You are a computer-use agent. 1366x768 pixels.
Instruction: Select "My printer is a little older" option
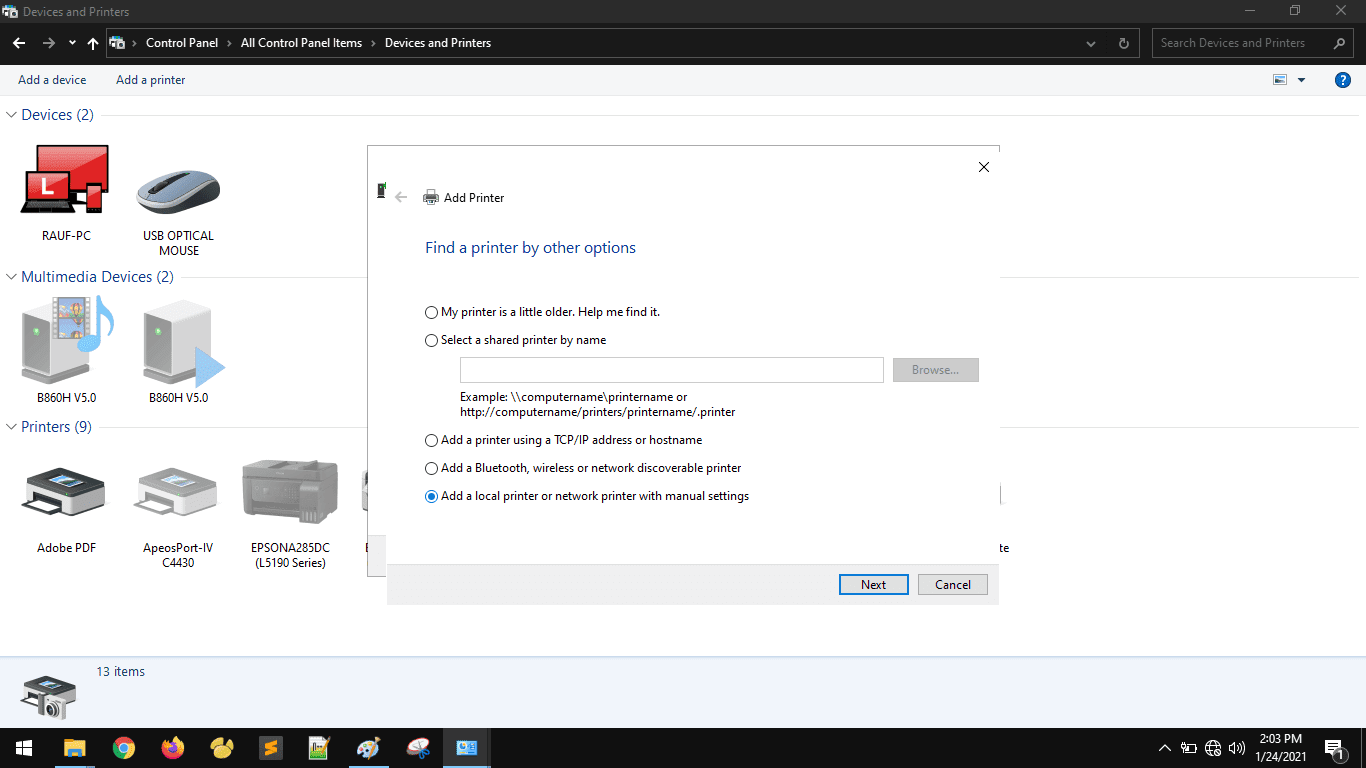(543, 312)
